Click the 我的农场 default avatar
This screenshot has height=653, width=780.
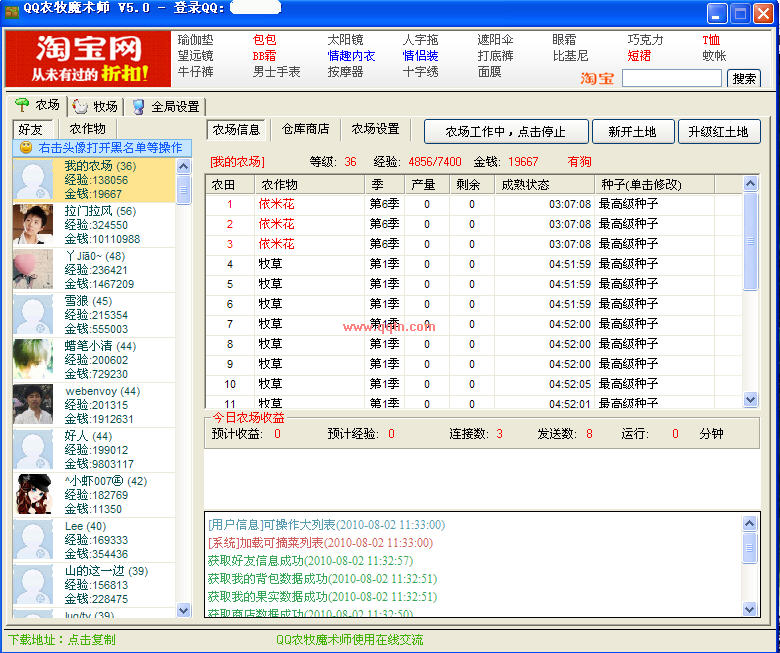tap(33, 180)
